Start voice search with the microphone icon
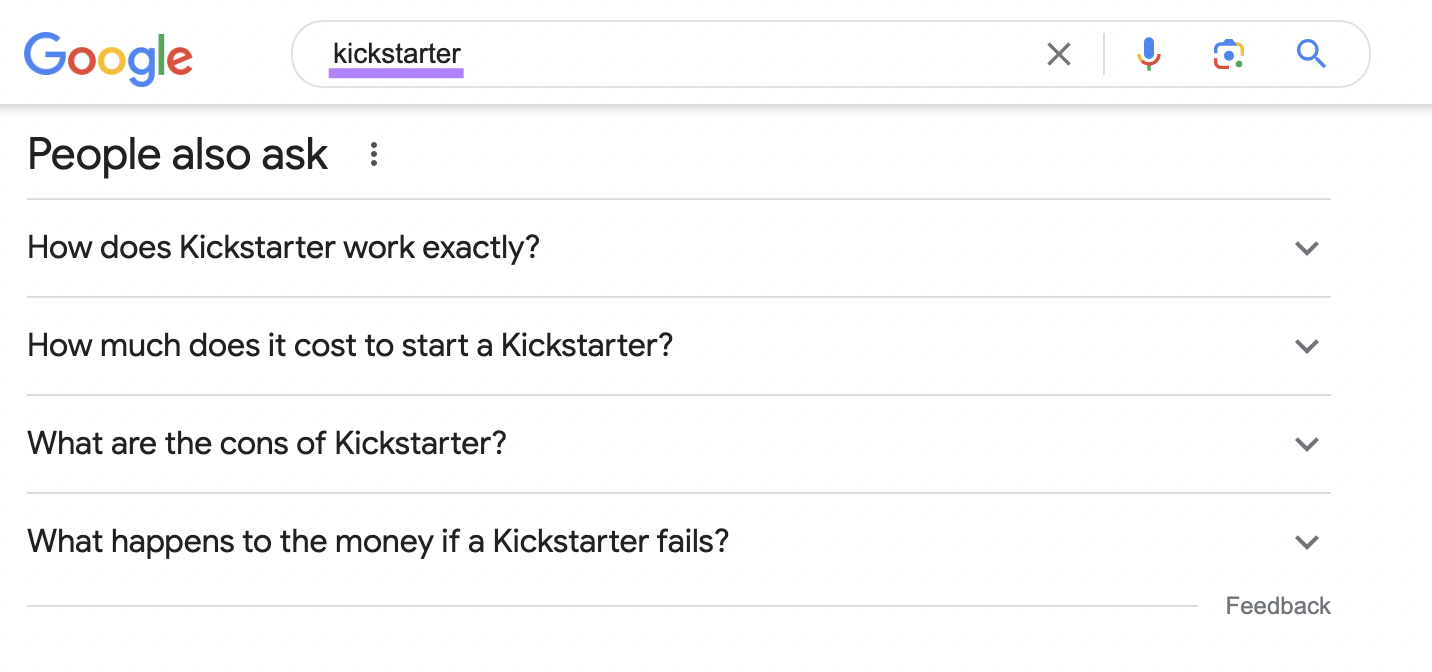Image resolution: width=1432 pixels, height=672 pixels. (1149, 54)
